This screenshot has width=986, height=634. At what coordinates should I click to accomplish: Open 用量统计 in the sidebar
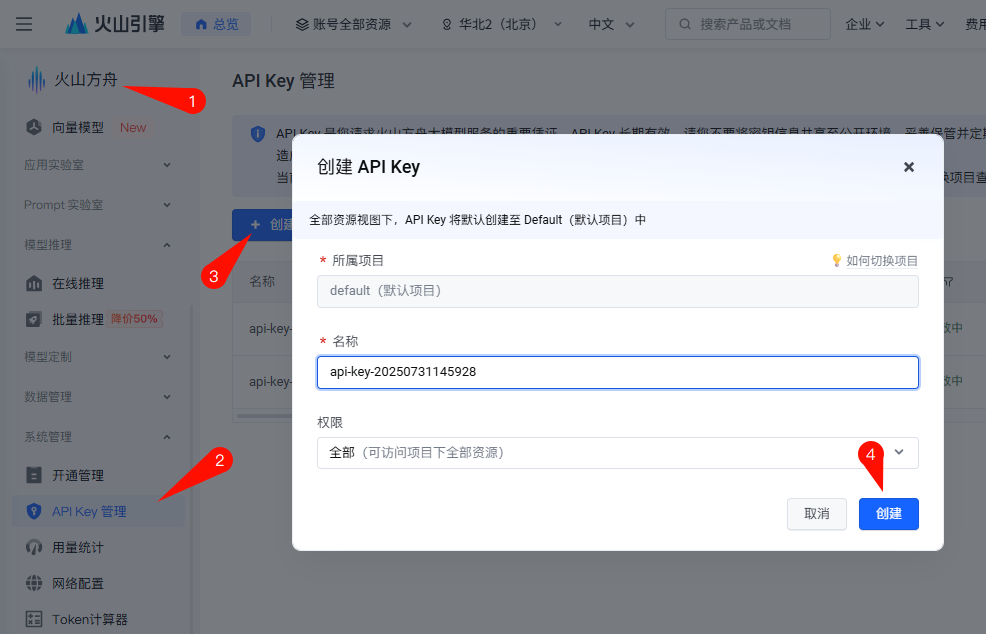[x=78, y=548]
